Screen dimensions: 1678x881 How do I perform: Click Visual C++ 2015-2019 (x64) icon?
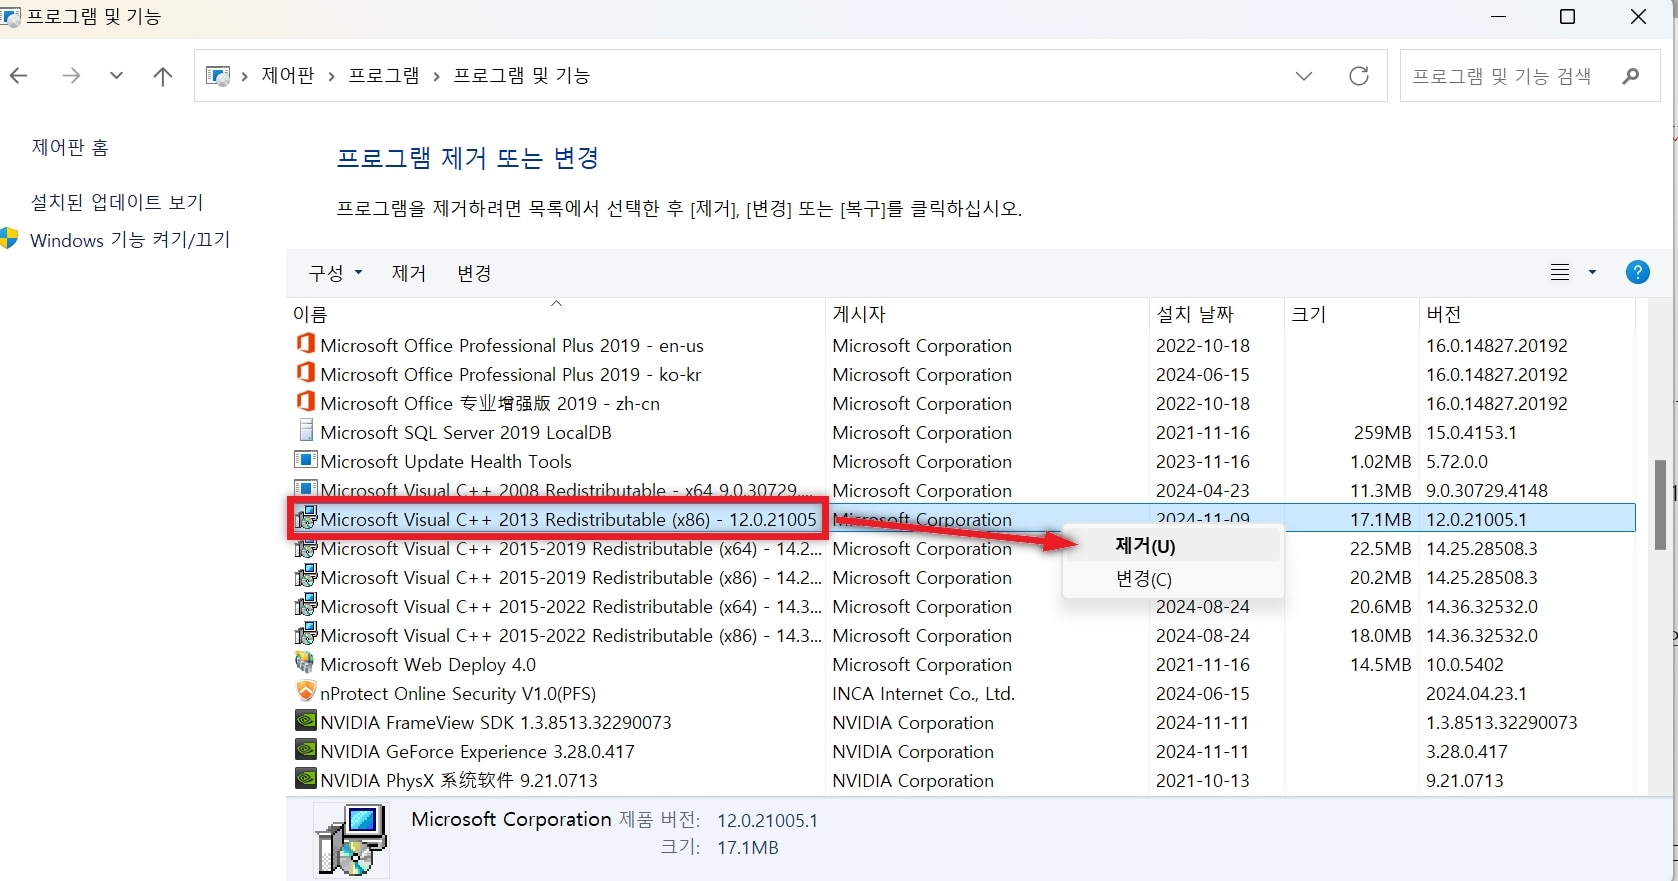306,547
